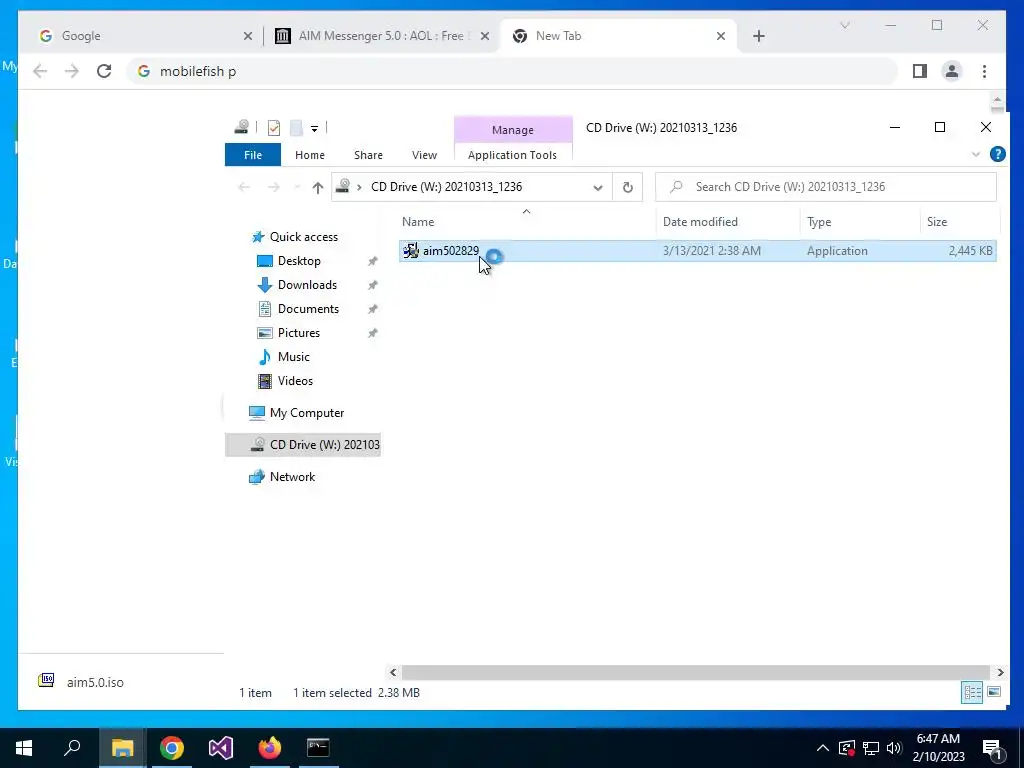The width and height of the screenshot is (1024, 768).
Task: Click the Manage contextual tab
Action: click(513, 130)
